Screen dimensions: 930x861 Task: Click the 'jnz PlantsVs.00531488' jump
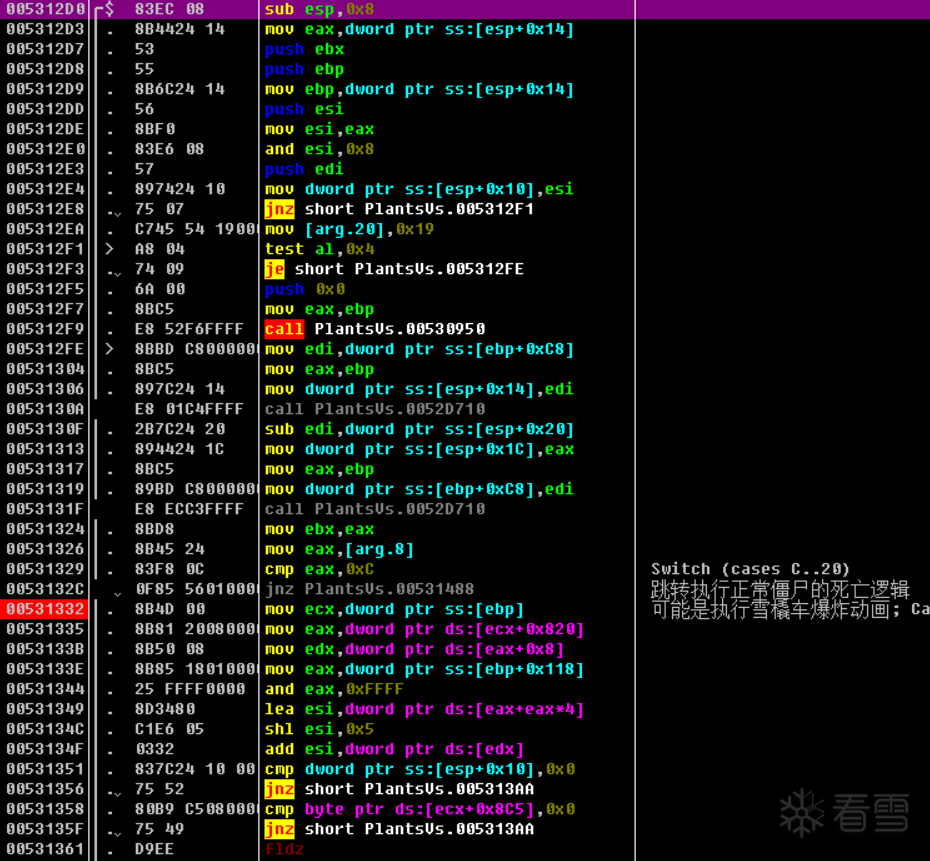pyautogui.click(x=370, y=589)
